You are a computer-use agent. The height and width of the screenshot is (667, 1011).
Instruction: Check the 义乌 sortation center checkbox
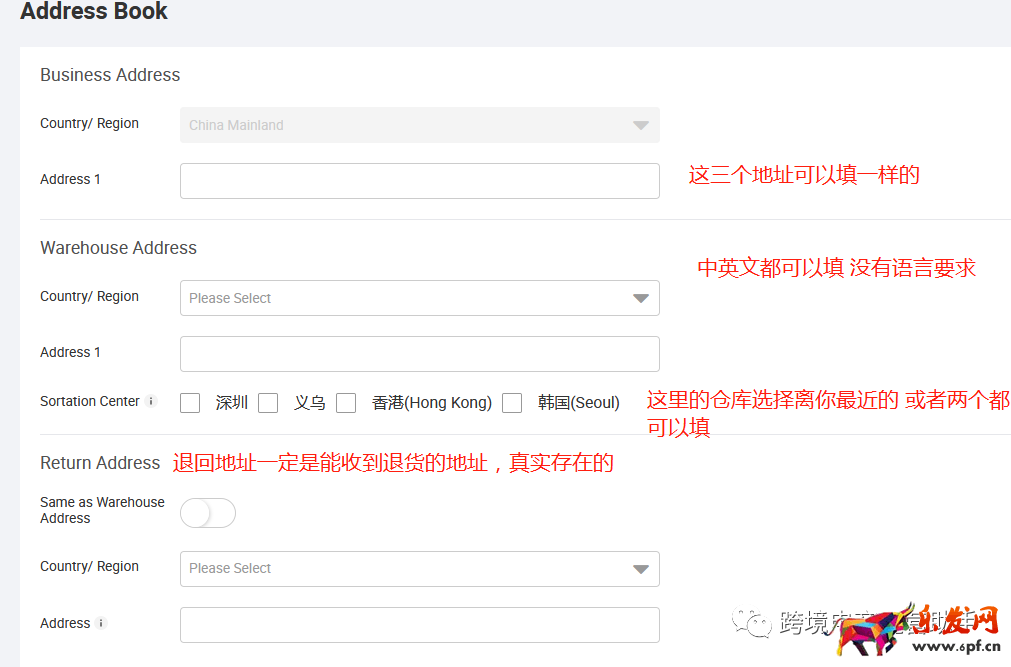click(x=268, y=402)
